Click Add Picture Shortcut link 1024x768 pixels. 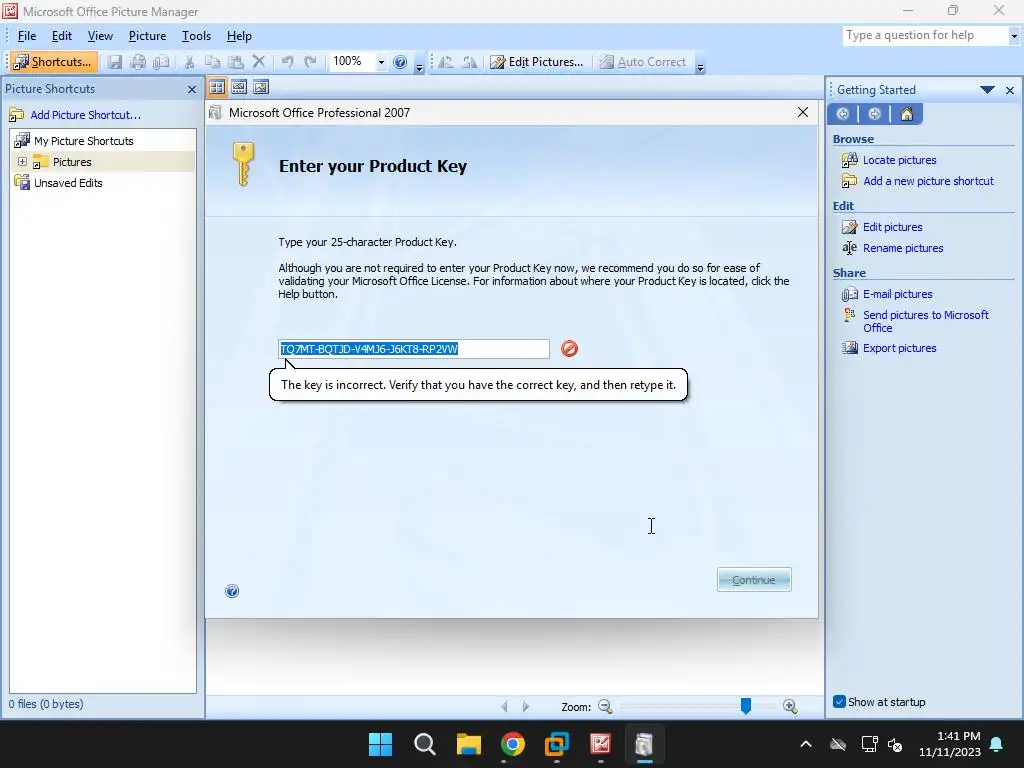pos(86,115)
